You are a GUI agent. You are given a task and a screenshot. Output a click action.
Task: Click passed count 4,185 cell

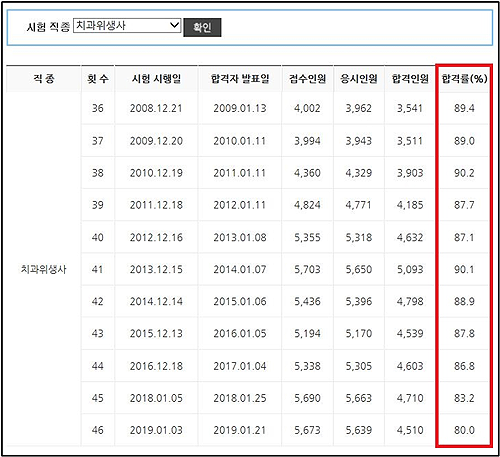point(410,205)
